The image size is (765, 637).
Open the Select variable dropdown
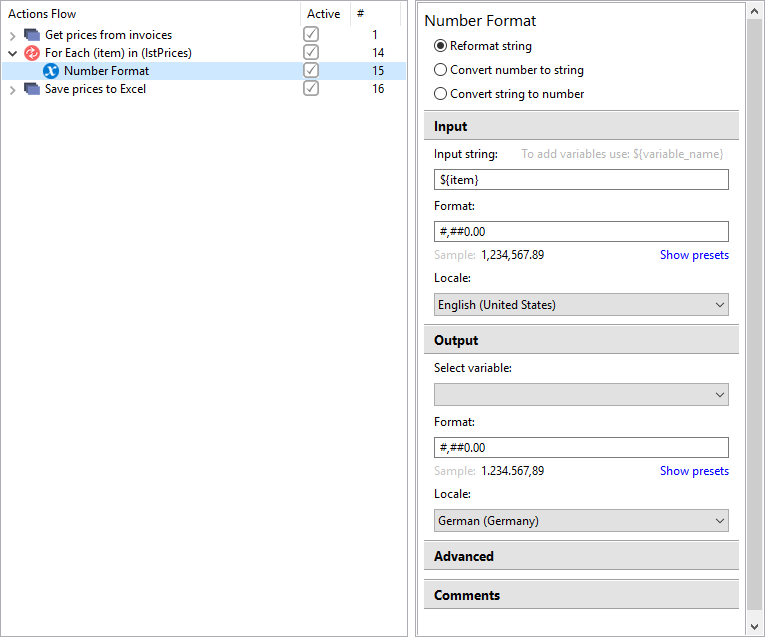point(581,395)
